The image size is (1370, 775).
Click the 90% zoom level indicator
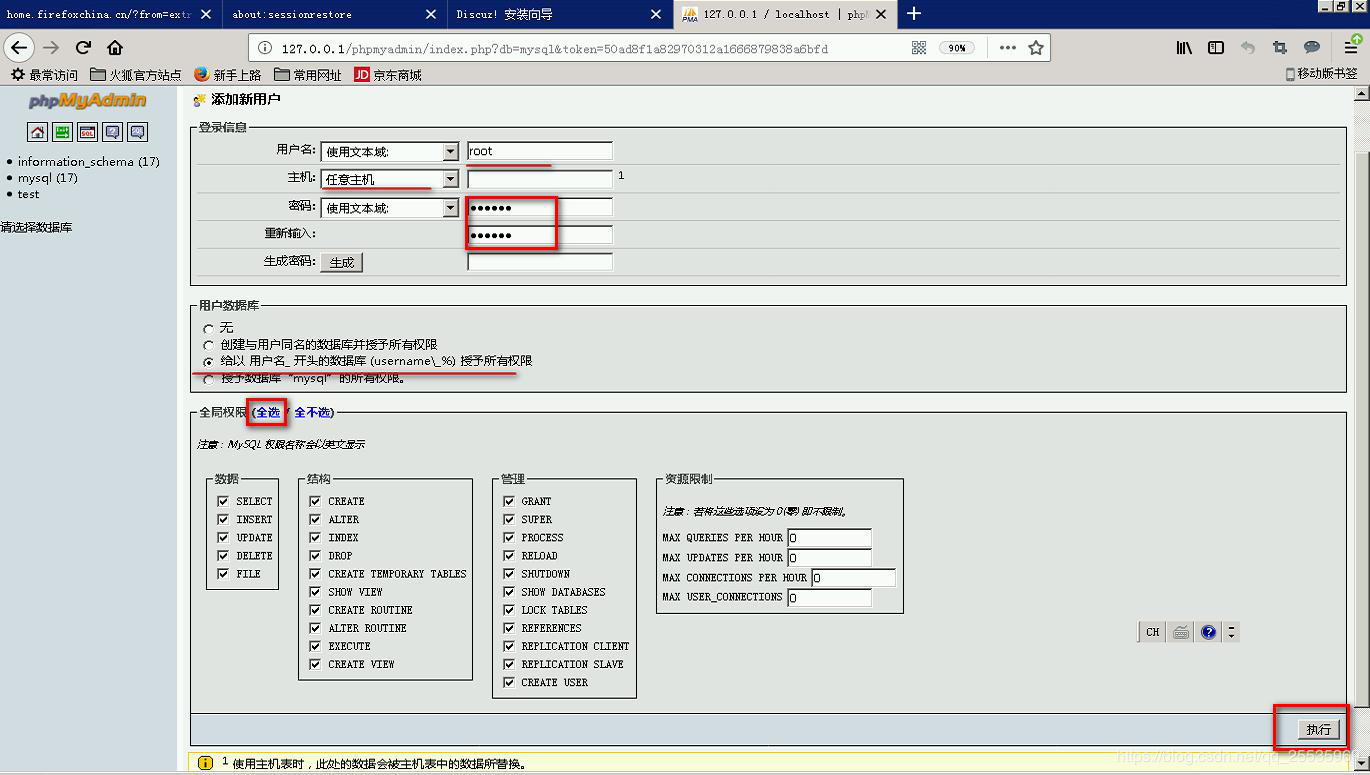[957, 48]
